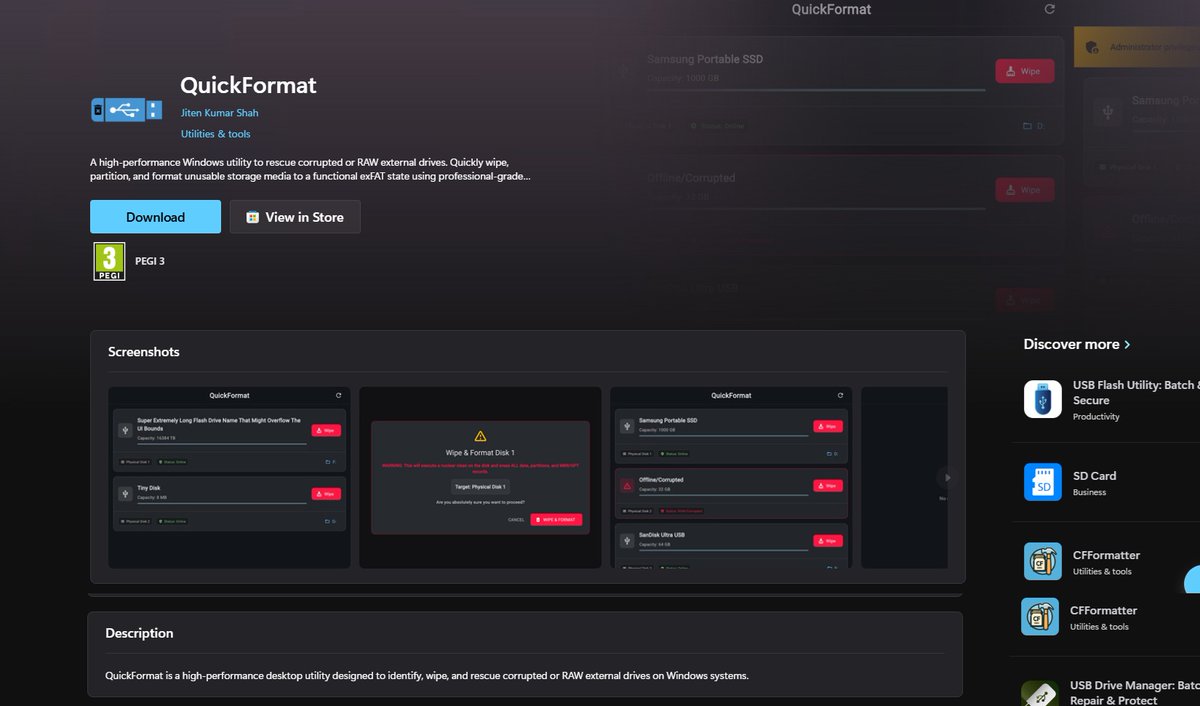Click the refresh icon beside the top QuickFormat title

pos(1049,9)
